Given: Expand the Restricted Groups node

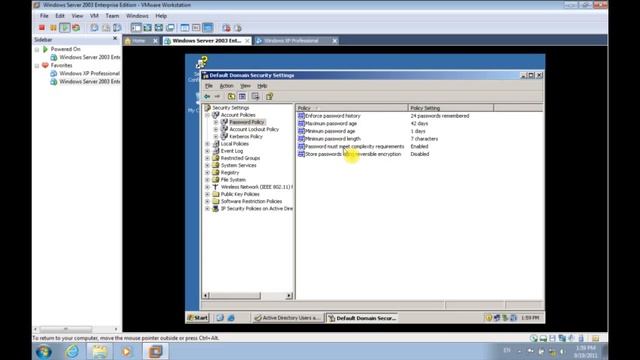Looking at the screenshot, I should click(207, 158).
